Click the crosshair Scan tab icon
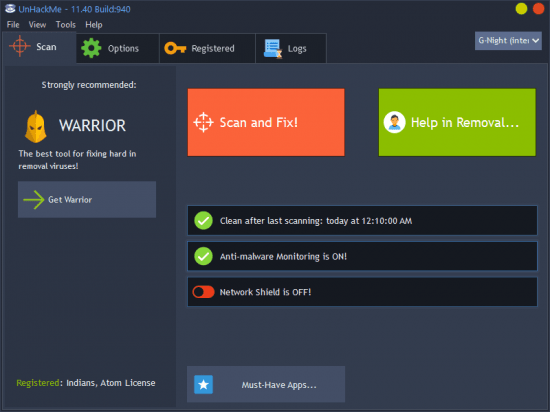 click(20, 46)
